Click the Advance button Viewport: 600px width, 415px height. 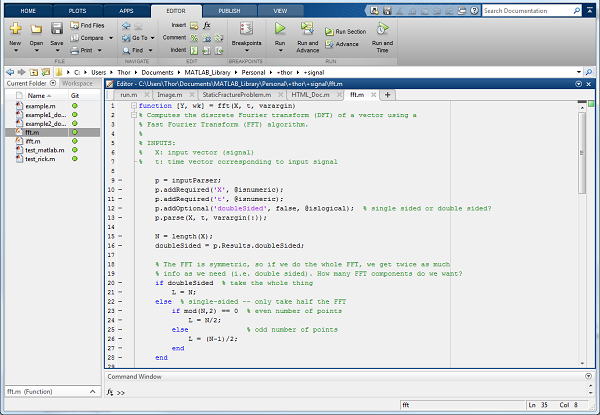pos(342,44)
